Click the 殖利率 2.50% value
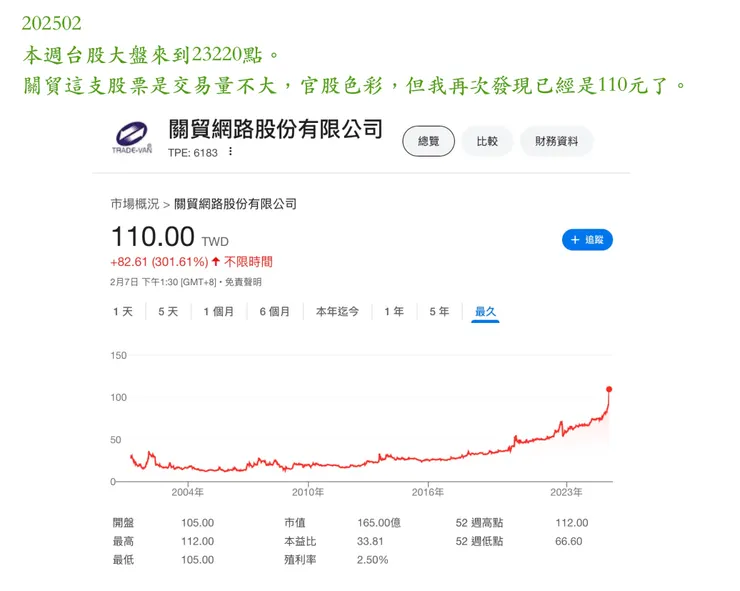This screenshot has width=740, height=591. (372, 560)
